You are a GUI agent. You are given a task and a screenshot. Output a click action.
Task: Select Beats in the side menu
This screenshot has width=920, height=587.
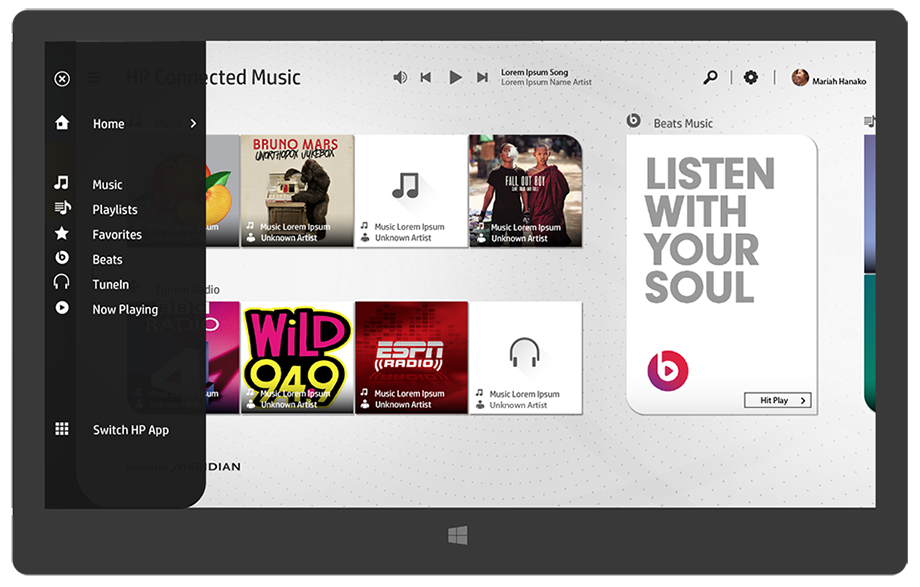pyautogui.click(x=107, y=259)
